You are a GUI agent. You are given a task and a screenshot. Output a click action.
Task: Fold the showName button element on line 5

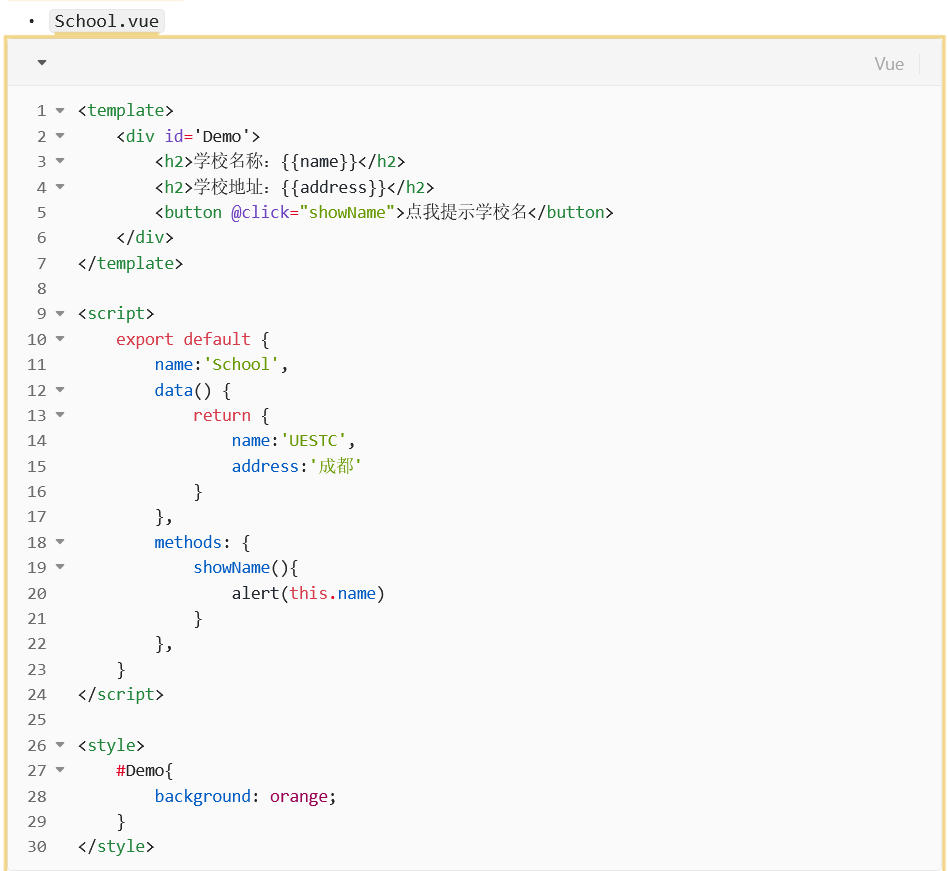pyautogui.click(x=60, y=212)
